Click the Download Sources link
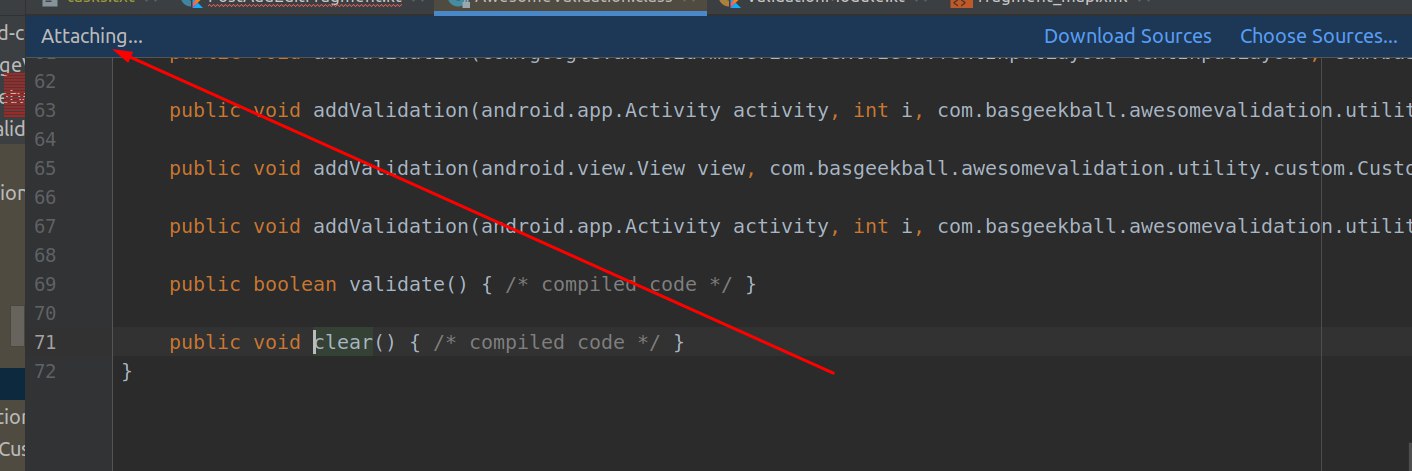Screen dimensions: 1412x471 tap(1127, 36)
